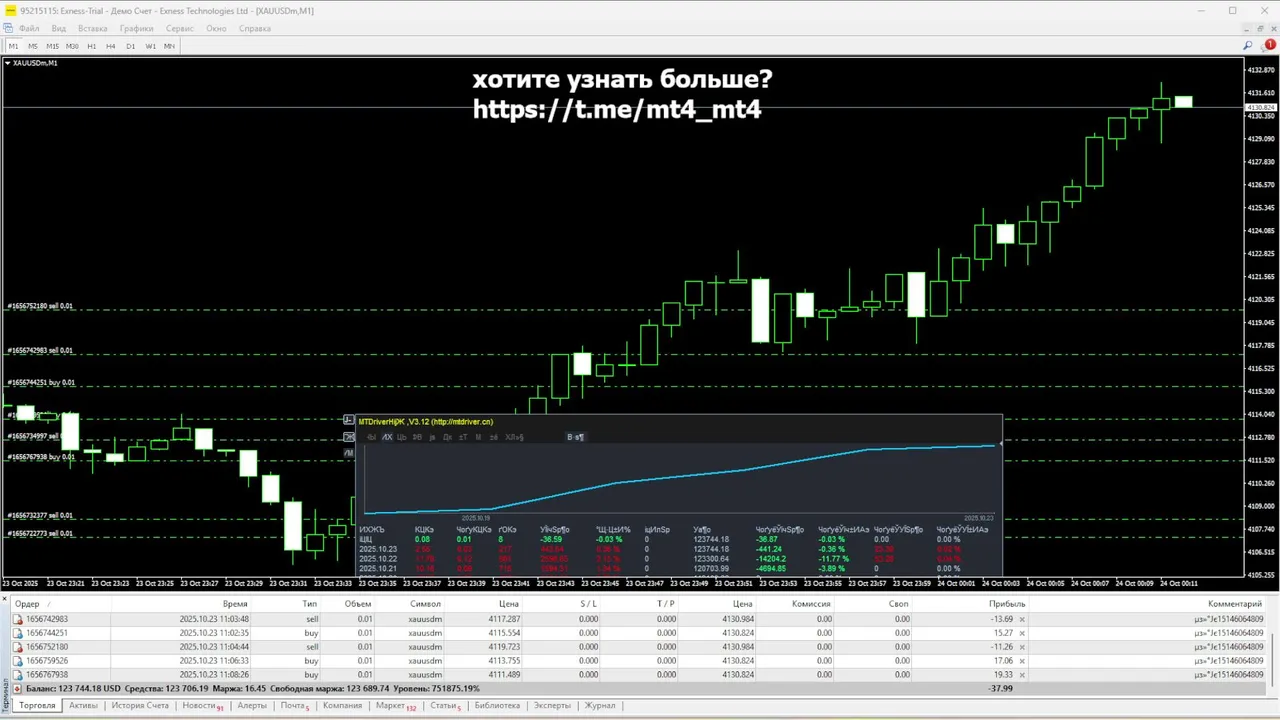Click the search magnifier icon at top right
The width and height of the screenshot is (1280, 720).
coord(1248,46)
